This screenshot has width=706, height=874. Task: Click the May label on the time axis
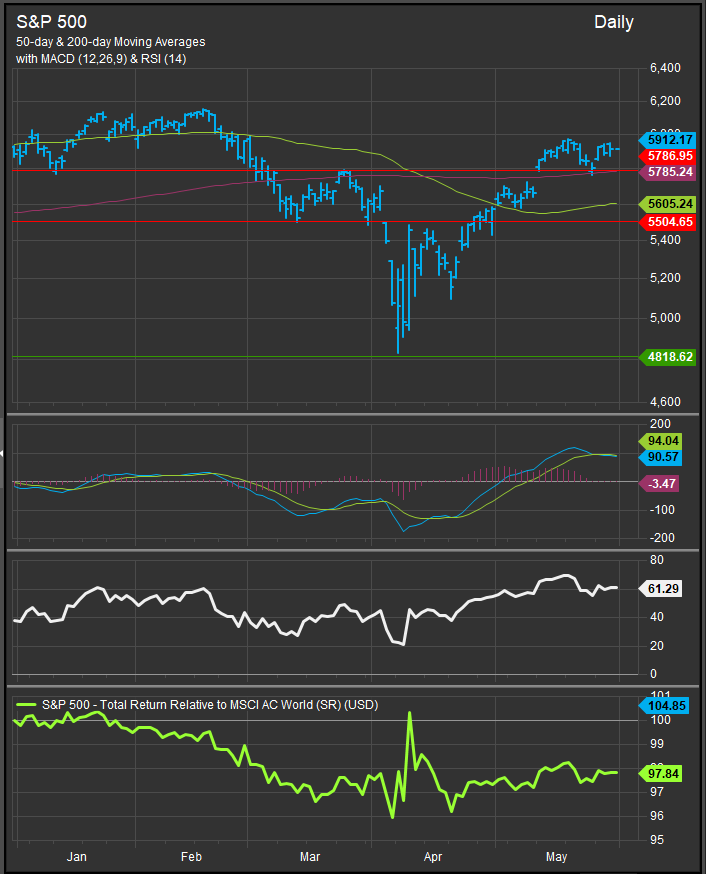pos(556,857)
